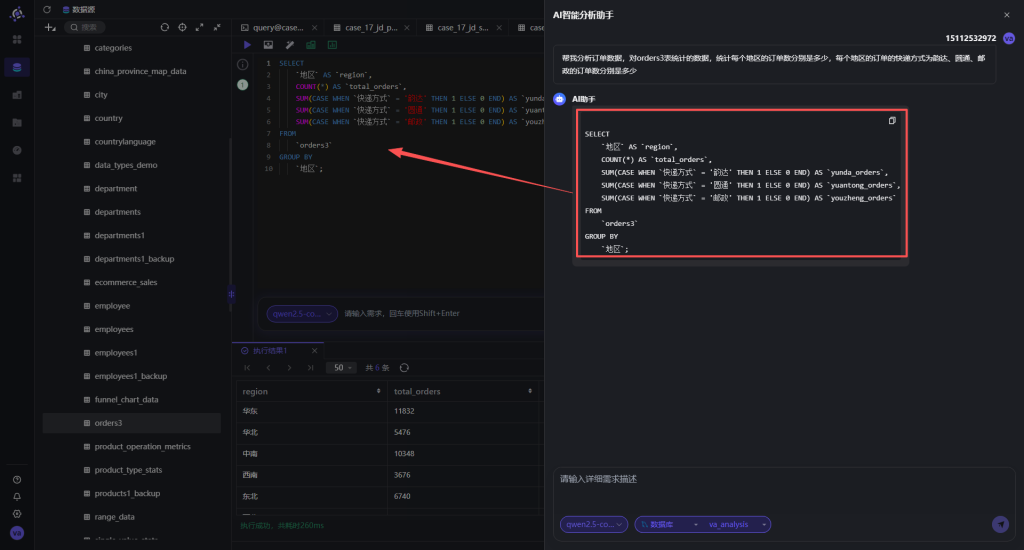Open the notification bell in sidebar
This screenshot has width=1024, height=550.
coord(17,496)
